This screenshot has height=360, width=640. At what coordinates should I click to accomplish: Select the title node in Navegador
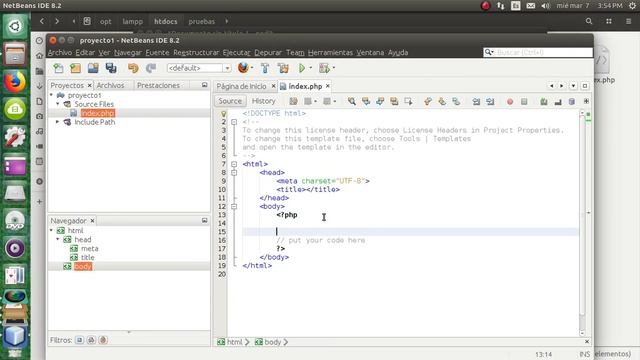(87, 258)
